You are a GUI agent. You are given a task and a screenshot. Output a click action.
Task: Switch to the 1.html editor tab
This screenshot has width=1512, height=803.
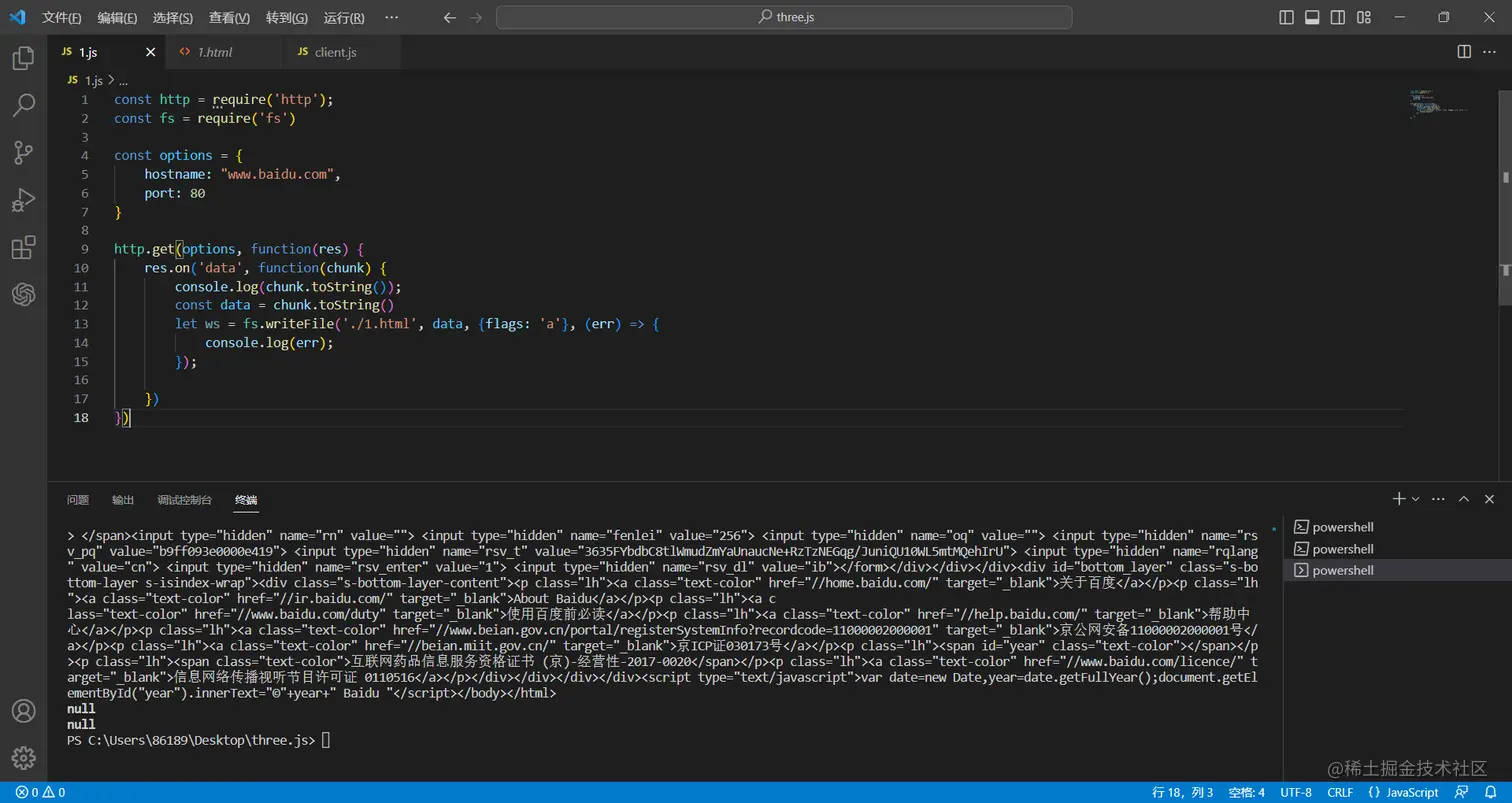224,52
